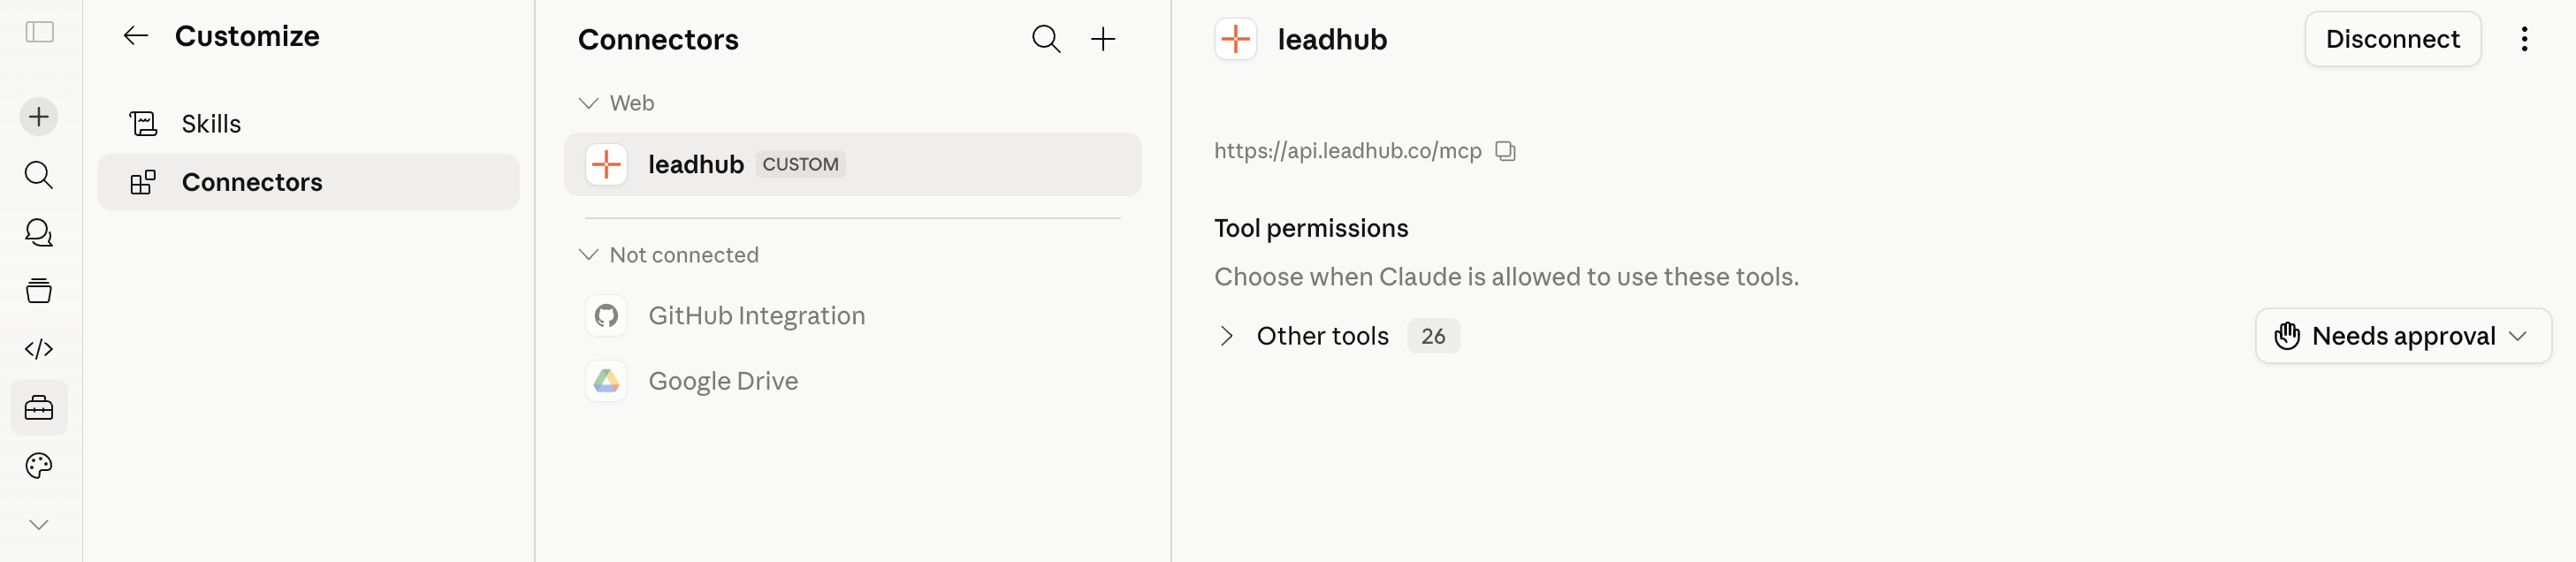The image size is (2576, 562).
Task: Disconnect the leadhub connector
Action: click(2392, 39)
